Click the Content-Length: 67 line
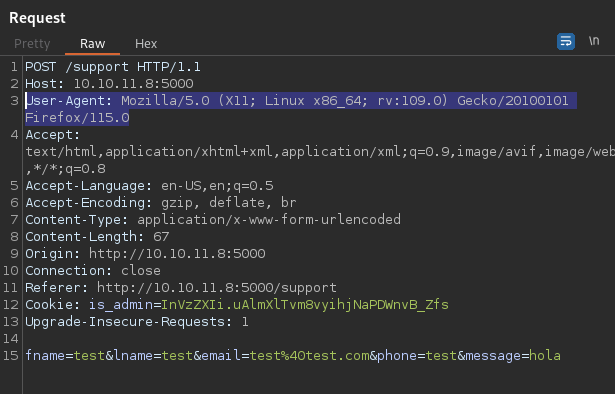This screenshot has width=615, height=394. pyautogui.click(x=97, y=237)
